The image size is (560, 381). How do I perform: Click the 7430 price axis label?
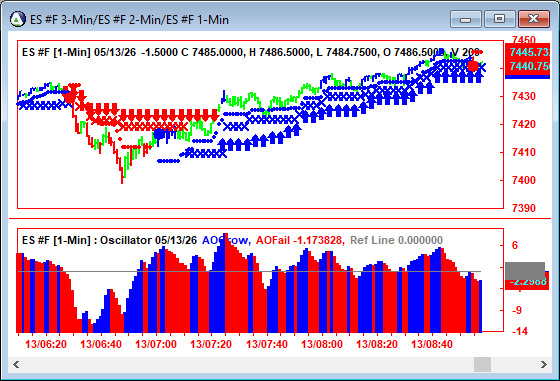(x=524, y=96)
